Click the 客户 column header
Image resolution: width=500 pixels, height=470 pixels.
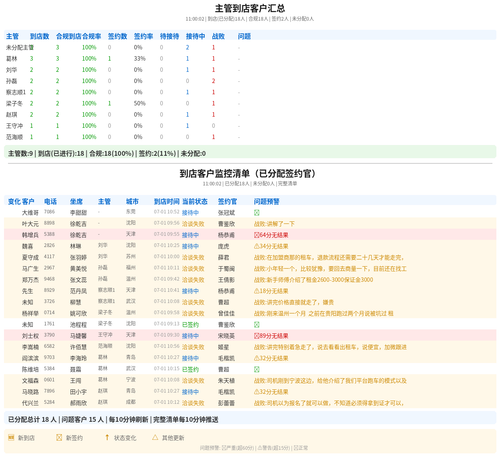28,201
